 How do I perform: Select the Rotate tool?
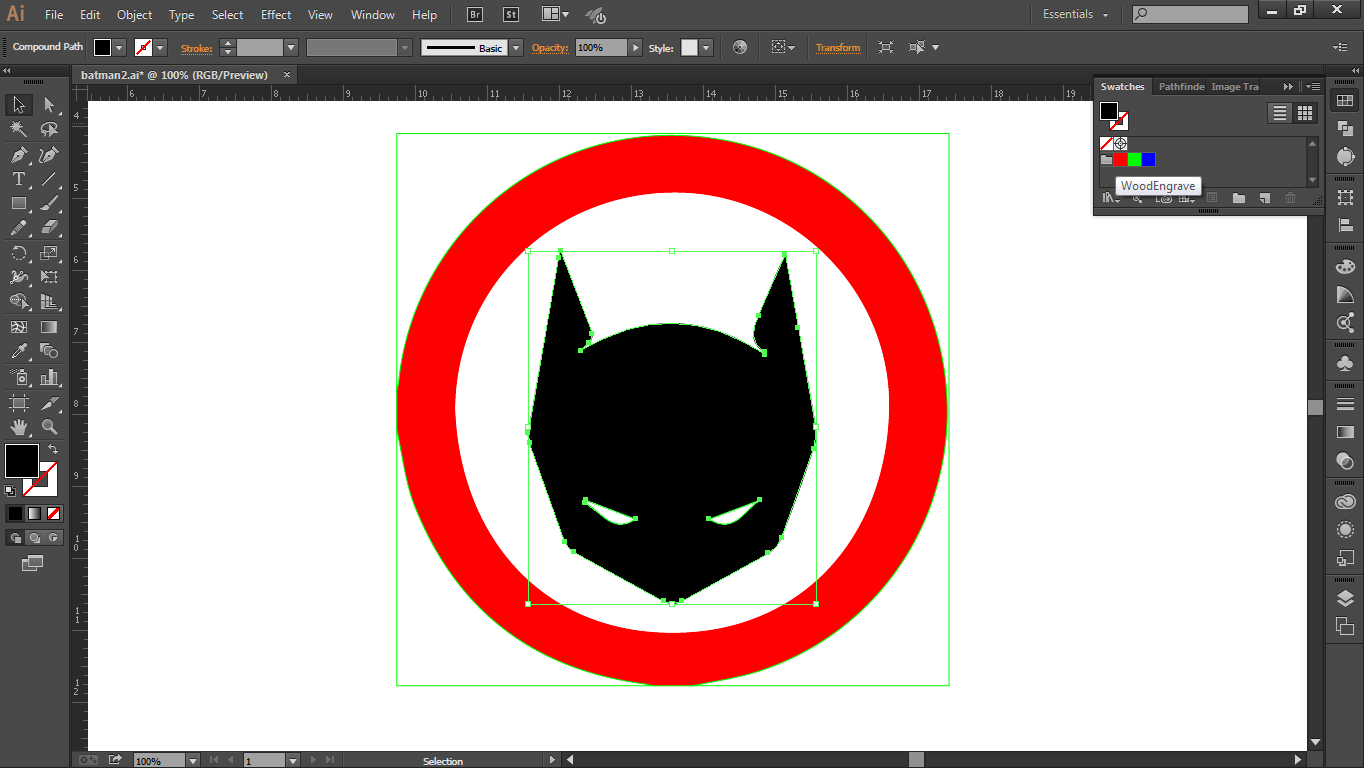click(19, 253)
